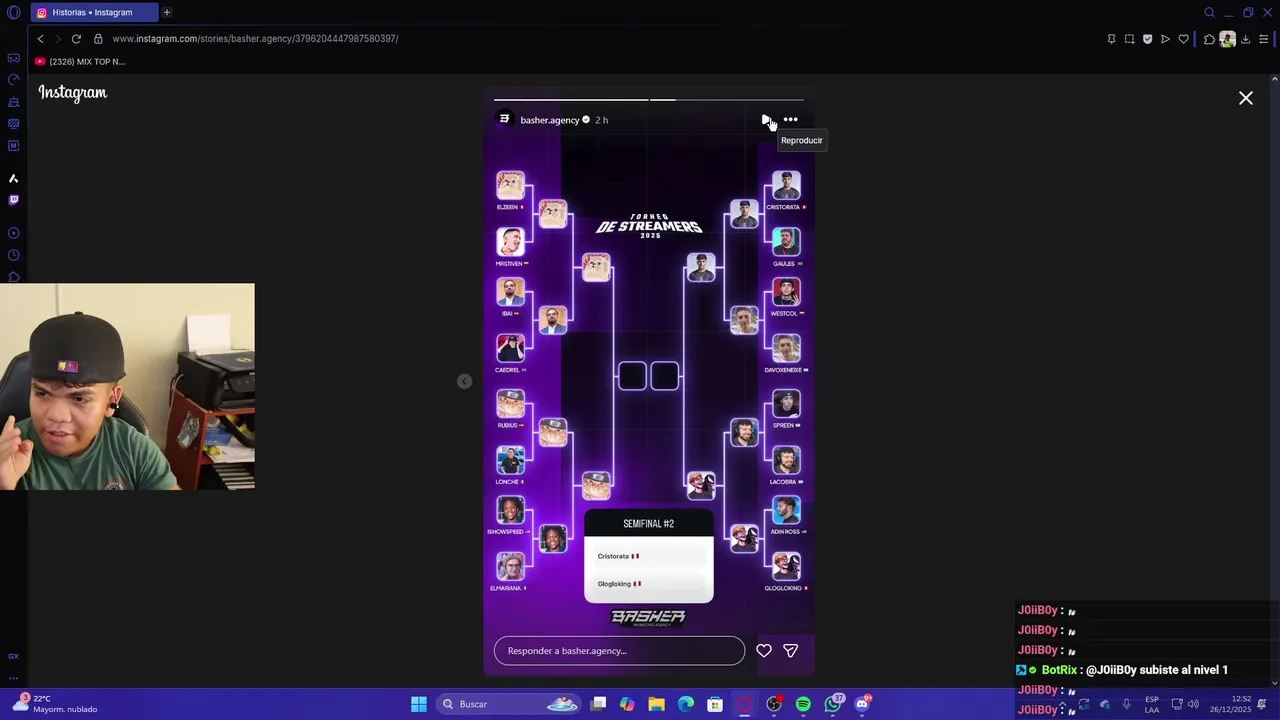Screen dimensions: 1280x720
Task: Click the address bar URL
Action: (x=256, y=39)
